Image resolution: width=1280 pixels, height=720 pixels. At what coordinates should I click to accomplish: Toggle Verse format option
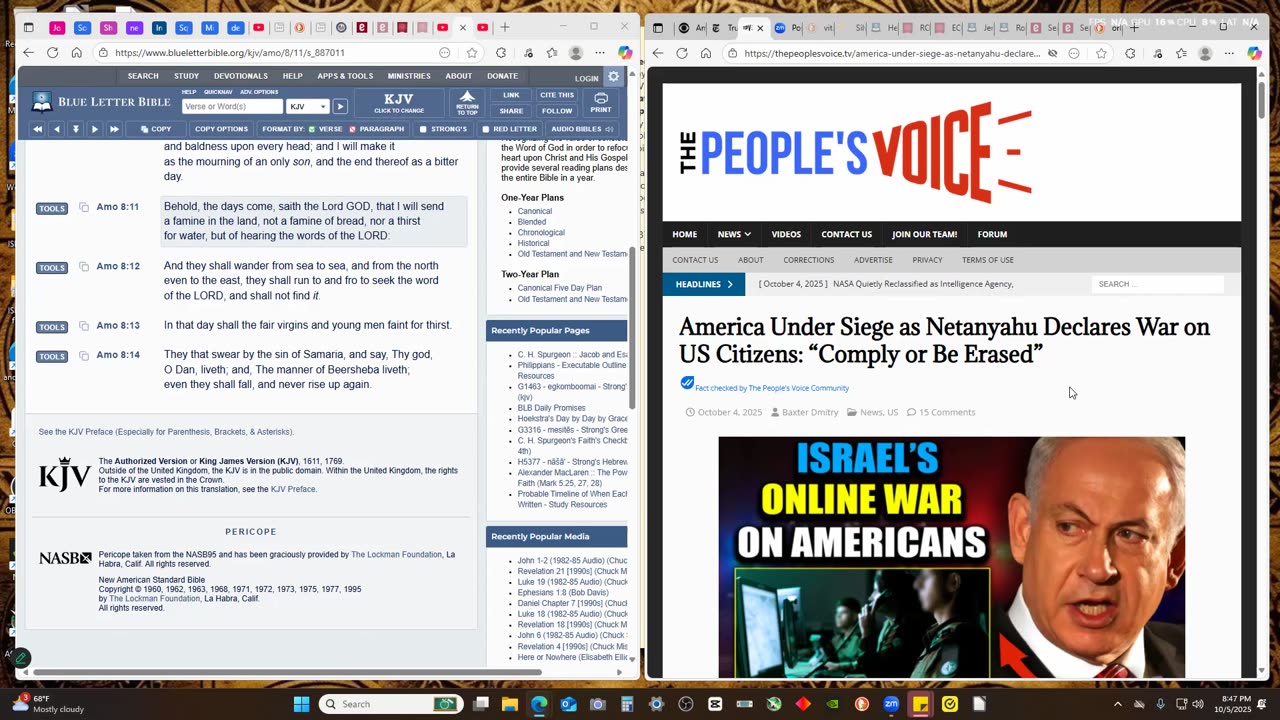click(x=326, y=129)
